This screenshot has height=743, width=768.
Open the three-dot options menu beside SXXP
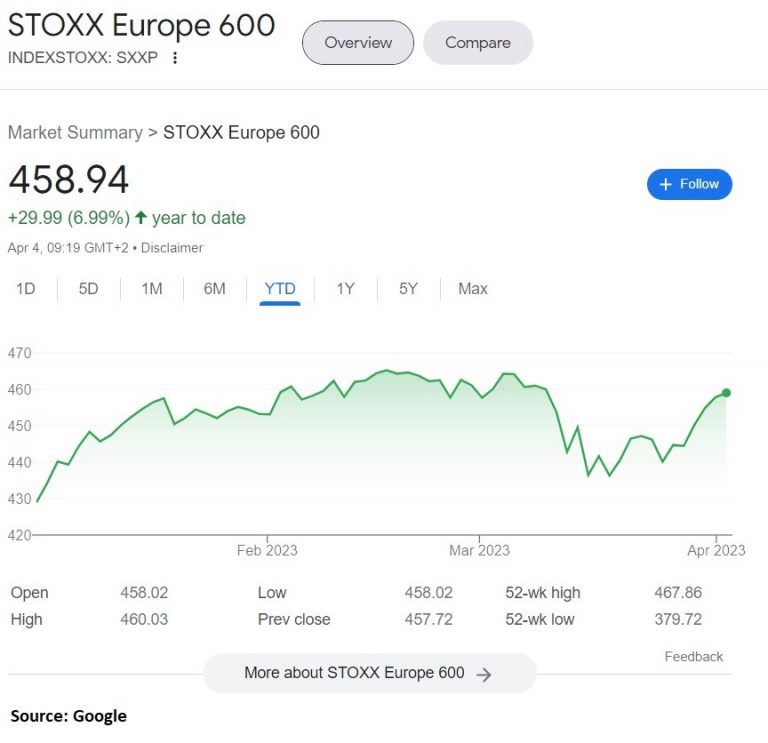coord(175,58)
